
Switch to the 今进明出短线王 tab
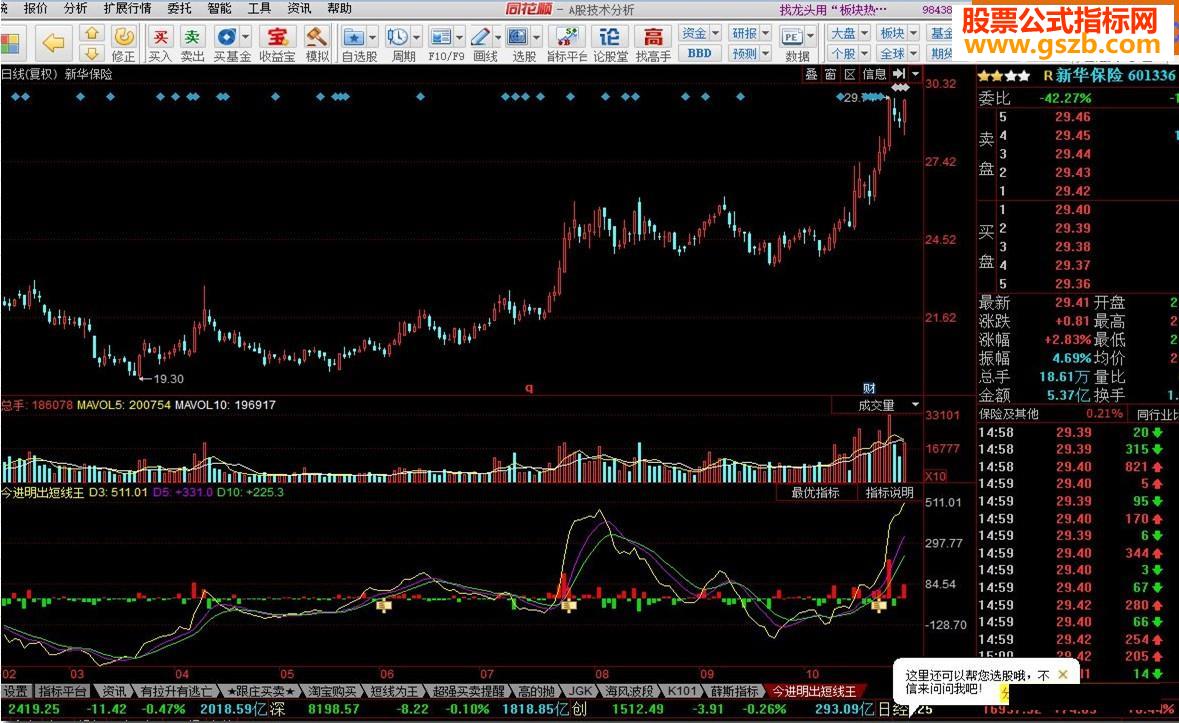click(x=814, y=691)
